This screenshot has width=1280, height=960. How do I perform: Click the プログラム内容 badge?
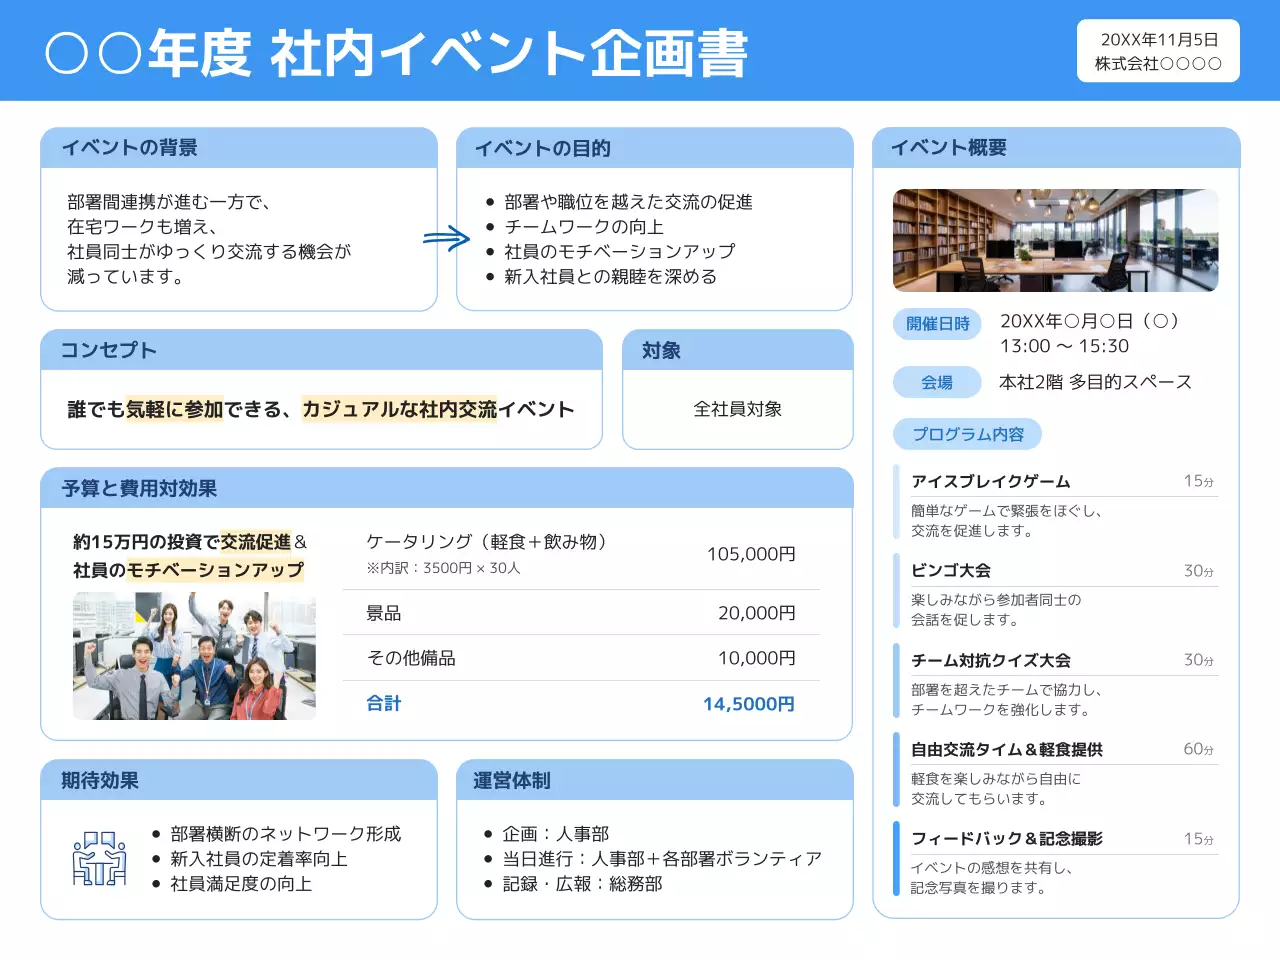pyautogui.click(x=967, y=434)
